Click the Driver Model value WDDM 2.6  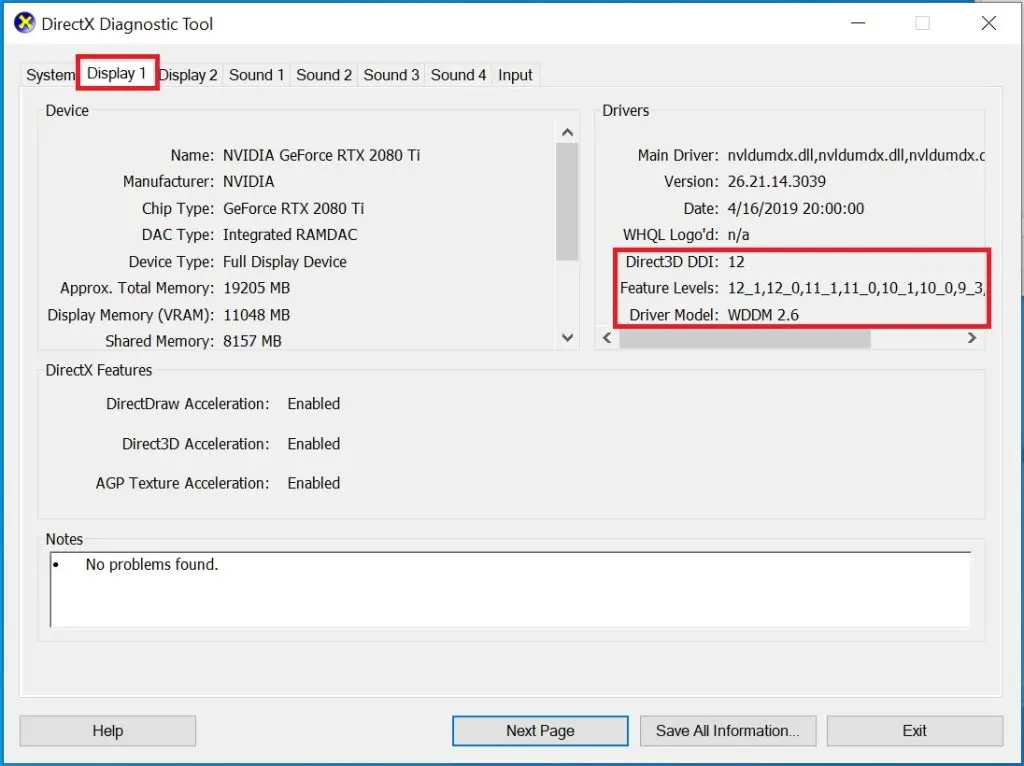tap(763, 315)
